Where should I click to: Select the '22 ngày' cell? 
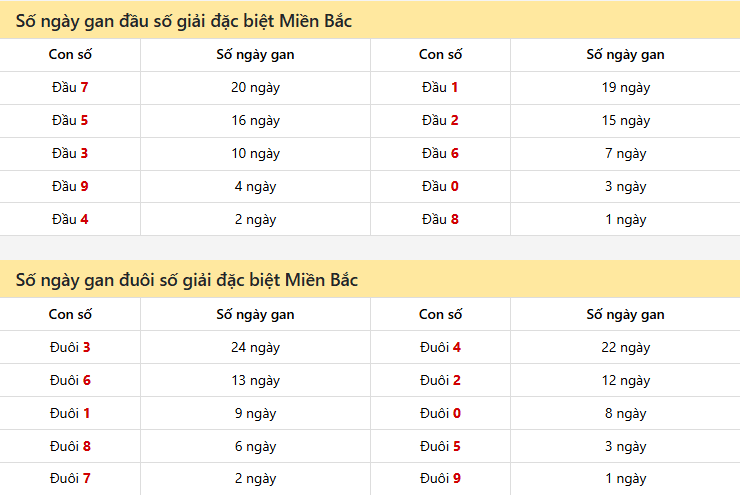pos(626,348)
